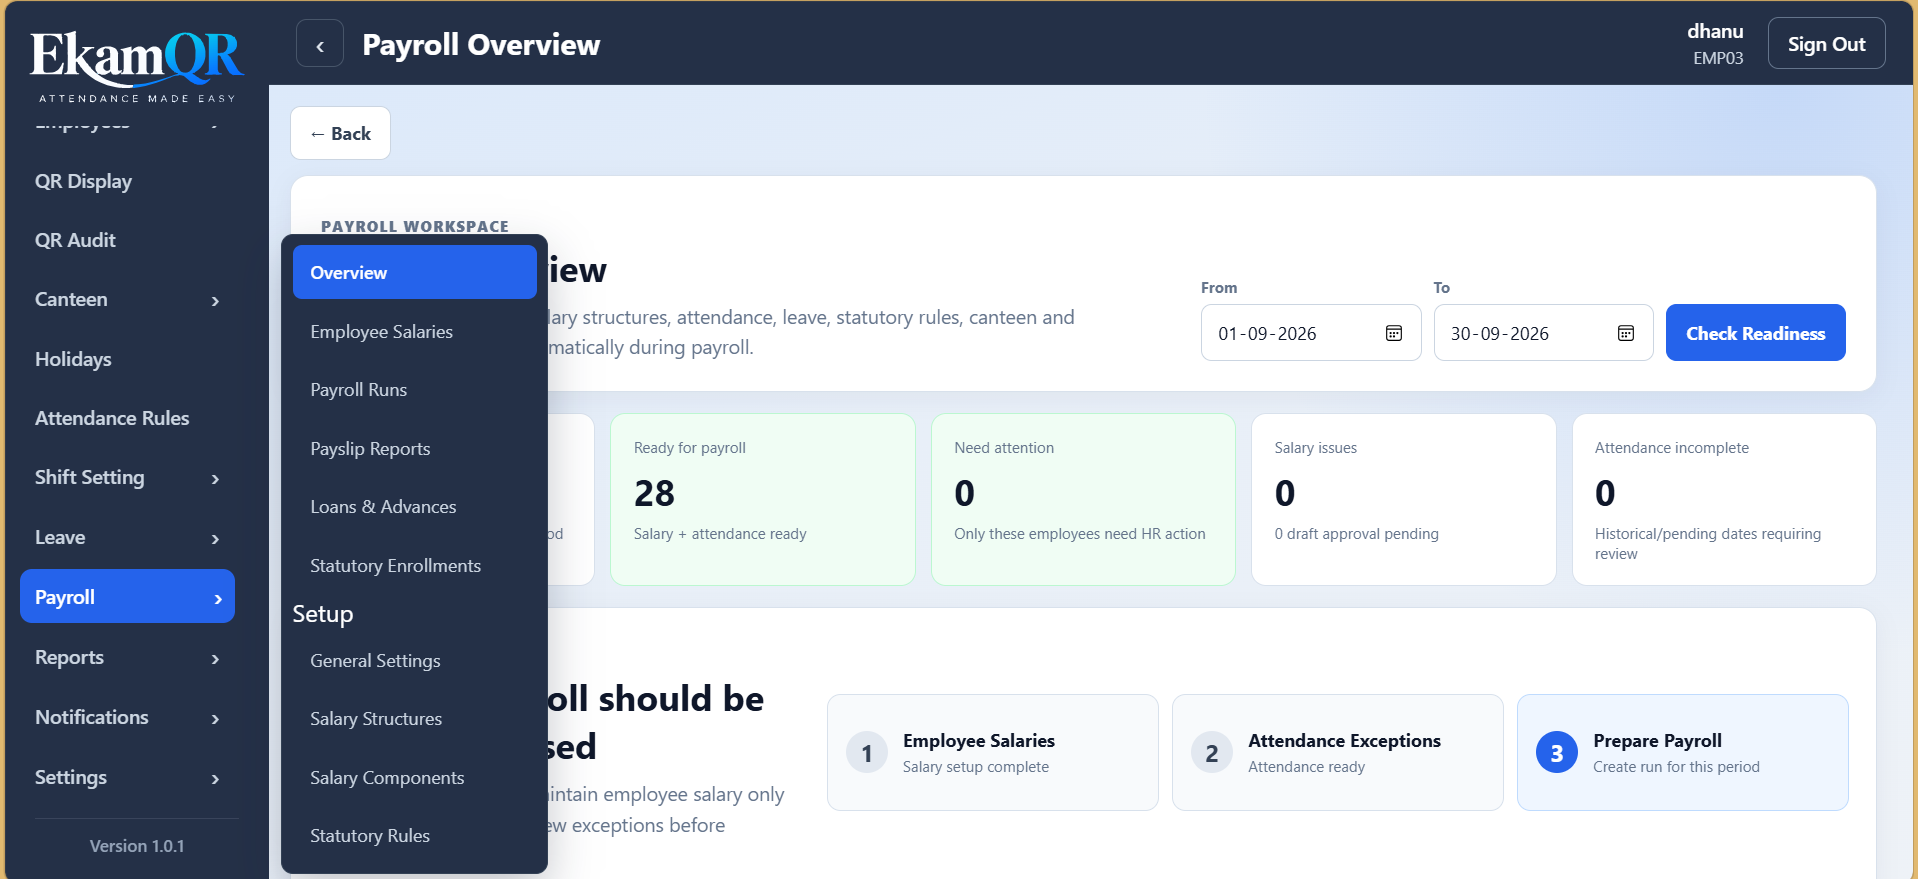Open the Ready for payroll card
This screenshot has width=1918, height=879.
763,499
